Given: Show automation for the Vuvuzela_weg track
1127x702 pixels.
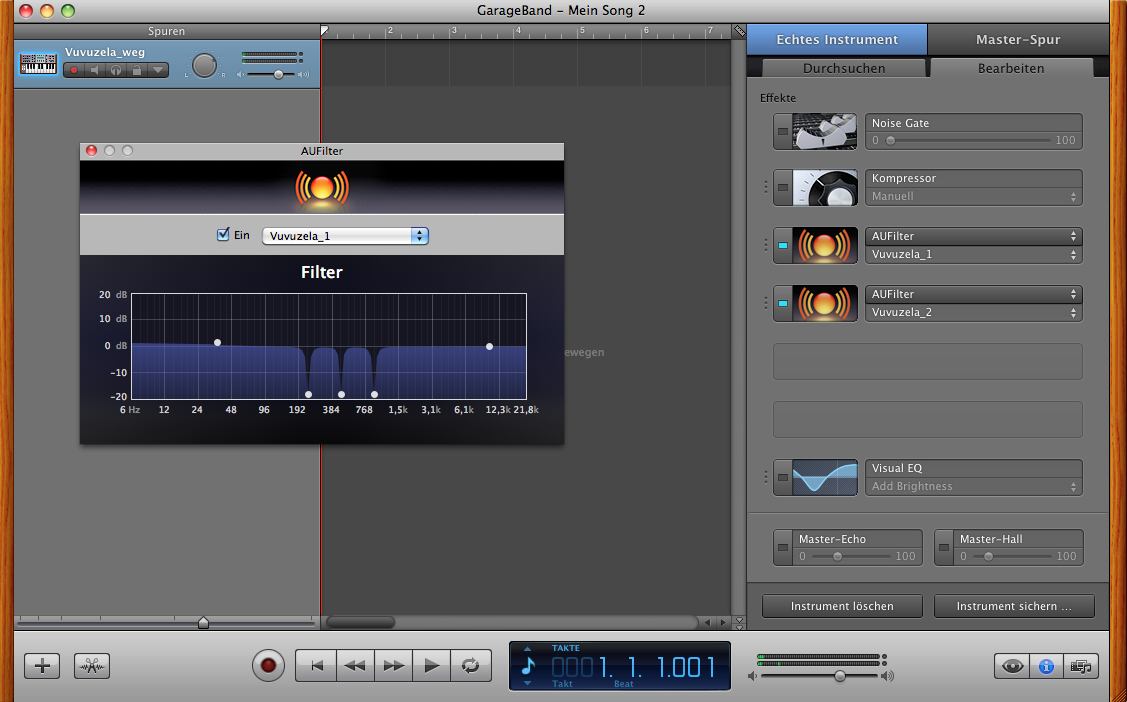Looking at the screenshot, I should pos(157,70).
